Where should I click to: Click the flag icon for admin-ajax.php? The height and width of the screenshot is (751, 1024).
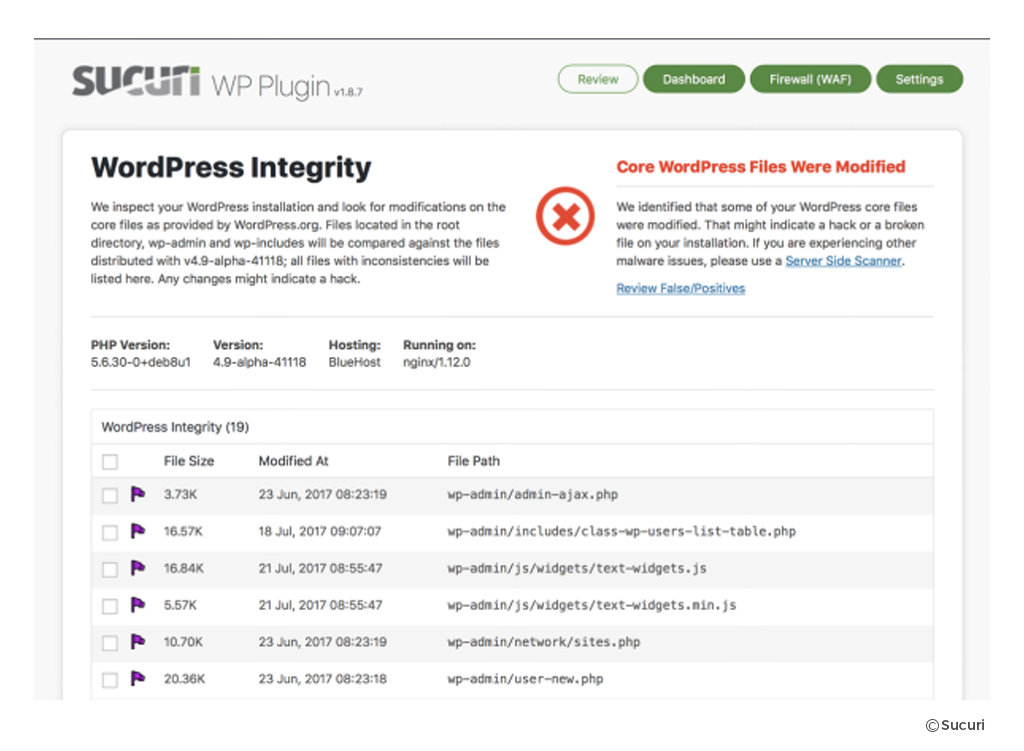tap(138, 494)
